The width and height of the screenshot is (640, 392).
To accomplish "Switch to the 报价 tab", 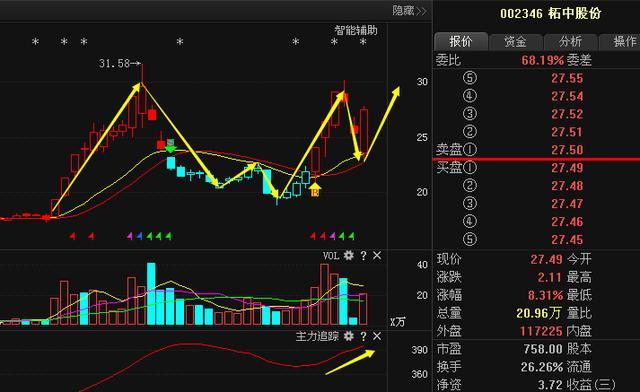I will pyautogui.click(x=461, y=42).
